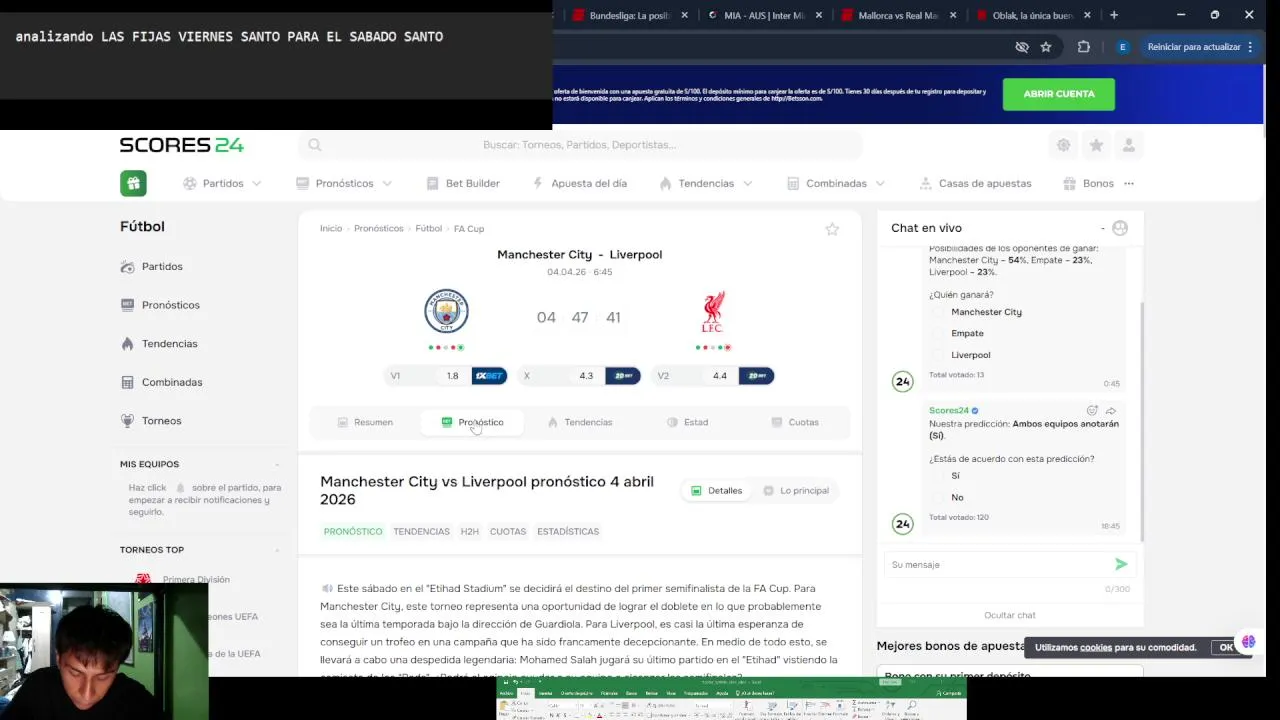Viewport: 1280px width, 720px height.
Task: Switch to the Detalles view
Action: click(716, 491)
